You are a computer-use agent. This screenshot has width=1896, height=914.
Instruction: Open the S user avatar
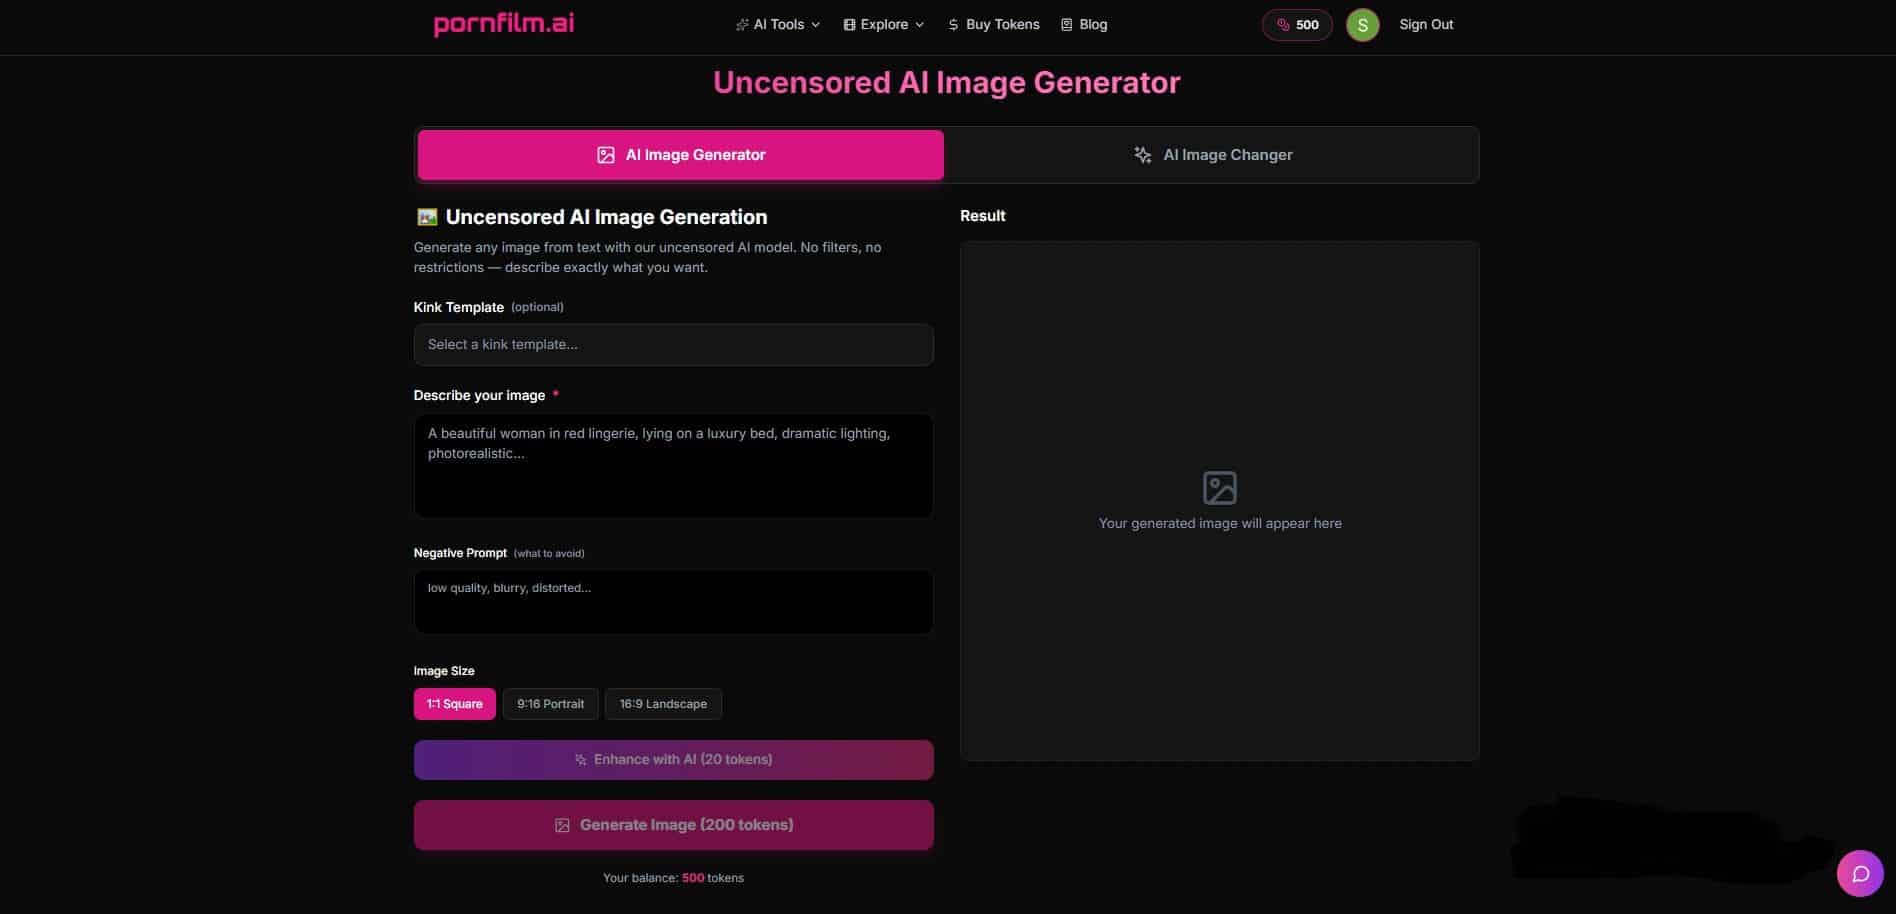[1362, 25]
